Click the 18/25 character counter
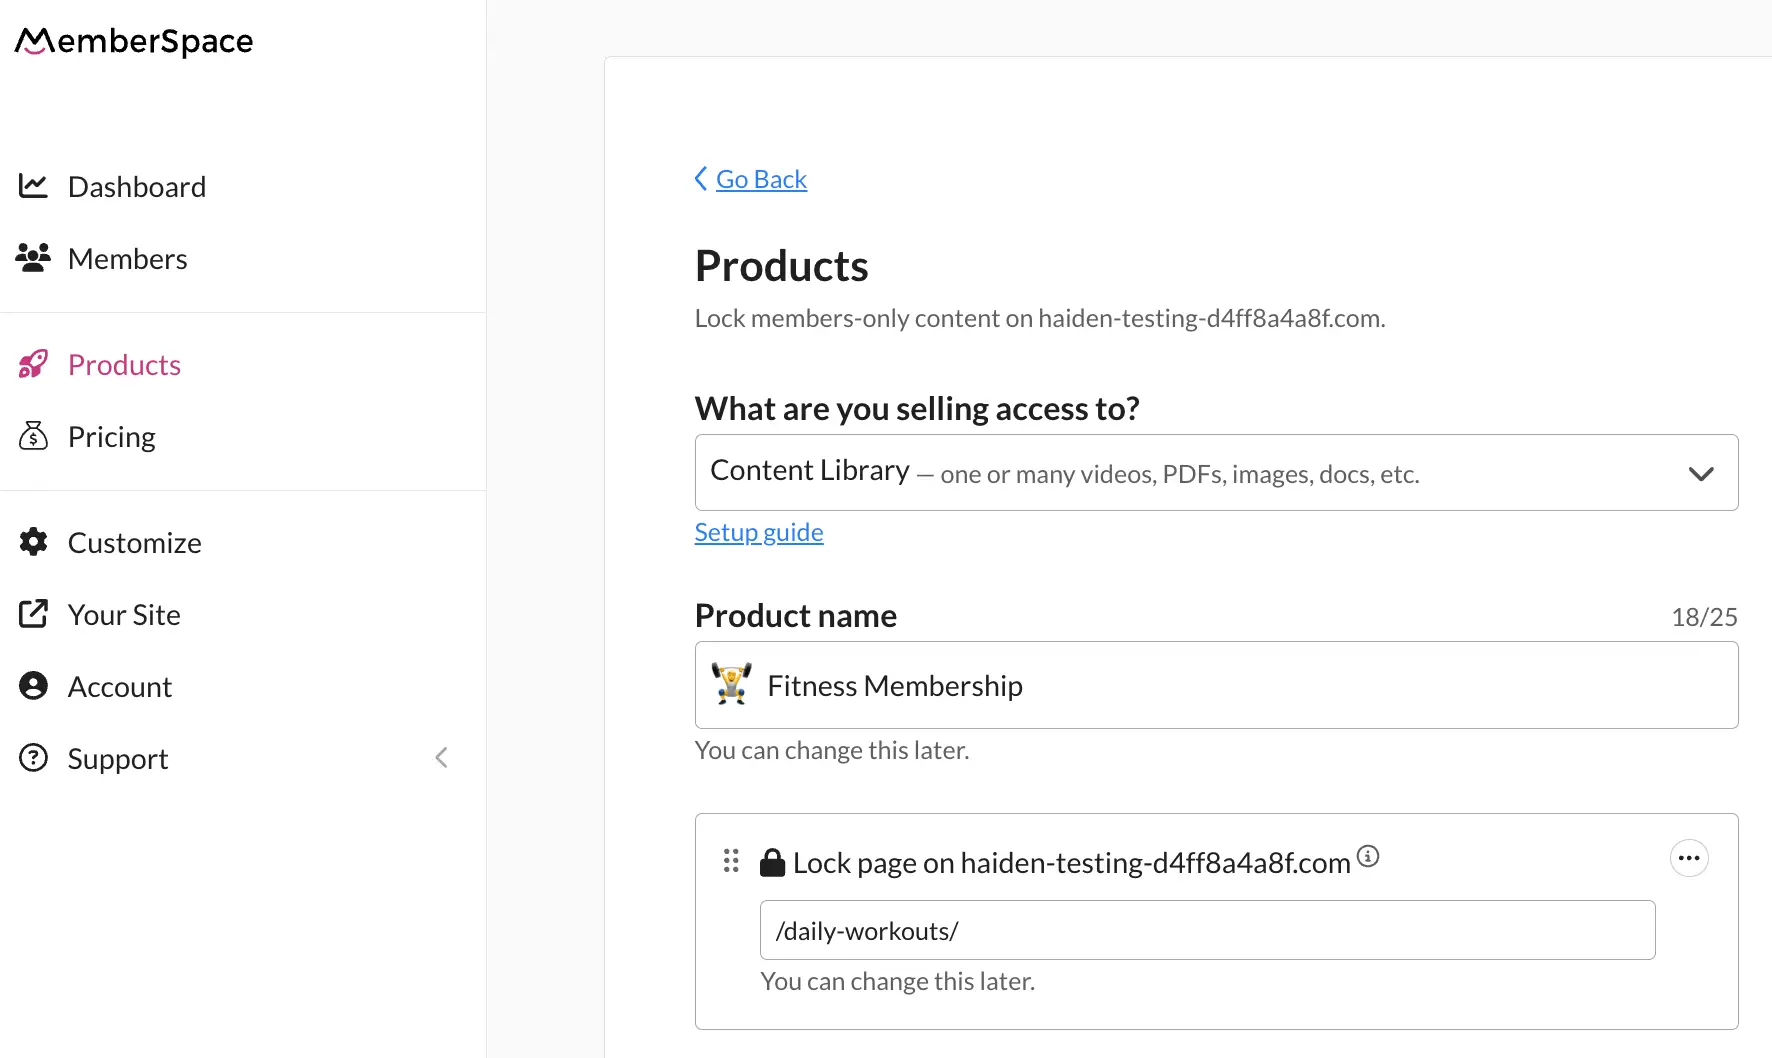Screen dimensions: 1772x1058 tap(1704, 617)
